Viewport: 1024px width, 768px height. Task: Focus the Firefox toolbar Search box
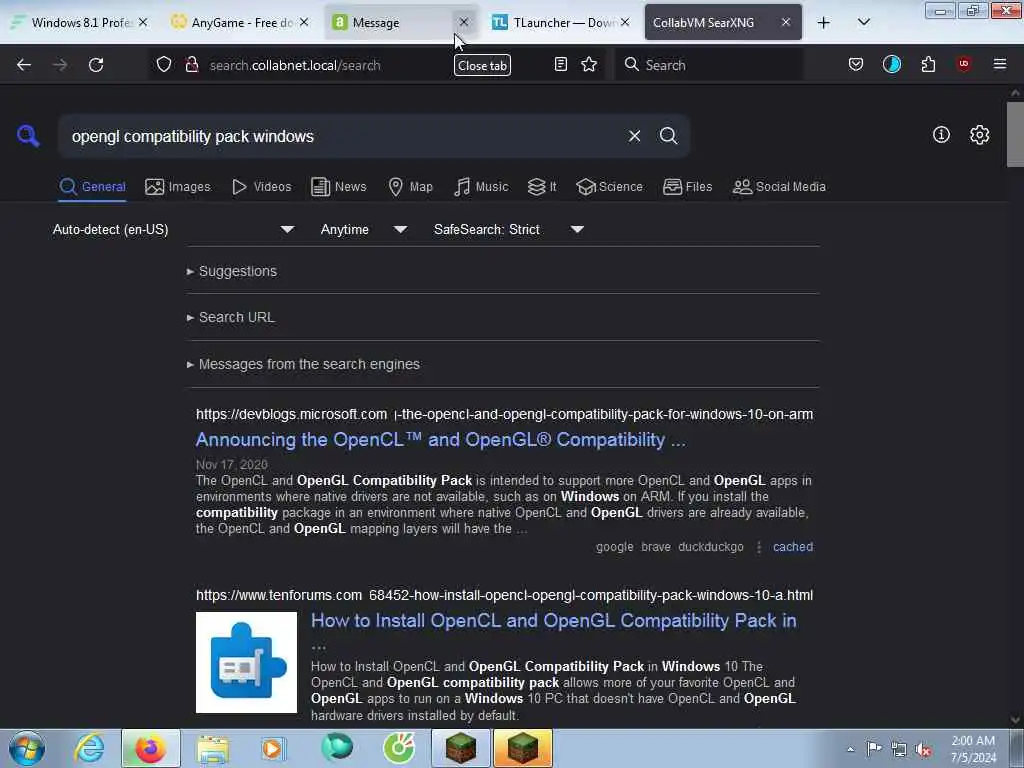[x=709, y=65]
